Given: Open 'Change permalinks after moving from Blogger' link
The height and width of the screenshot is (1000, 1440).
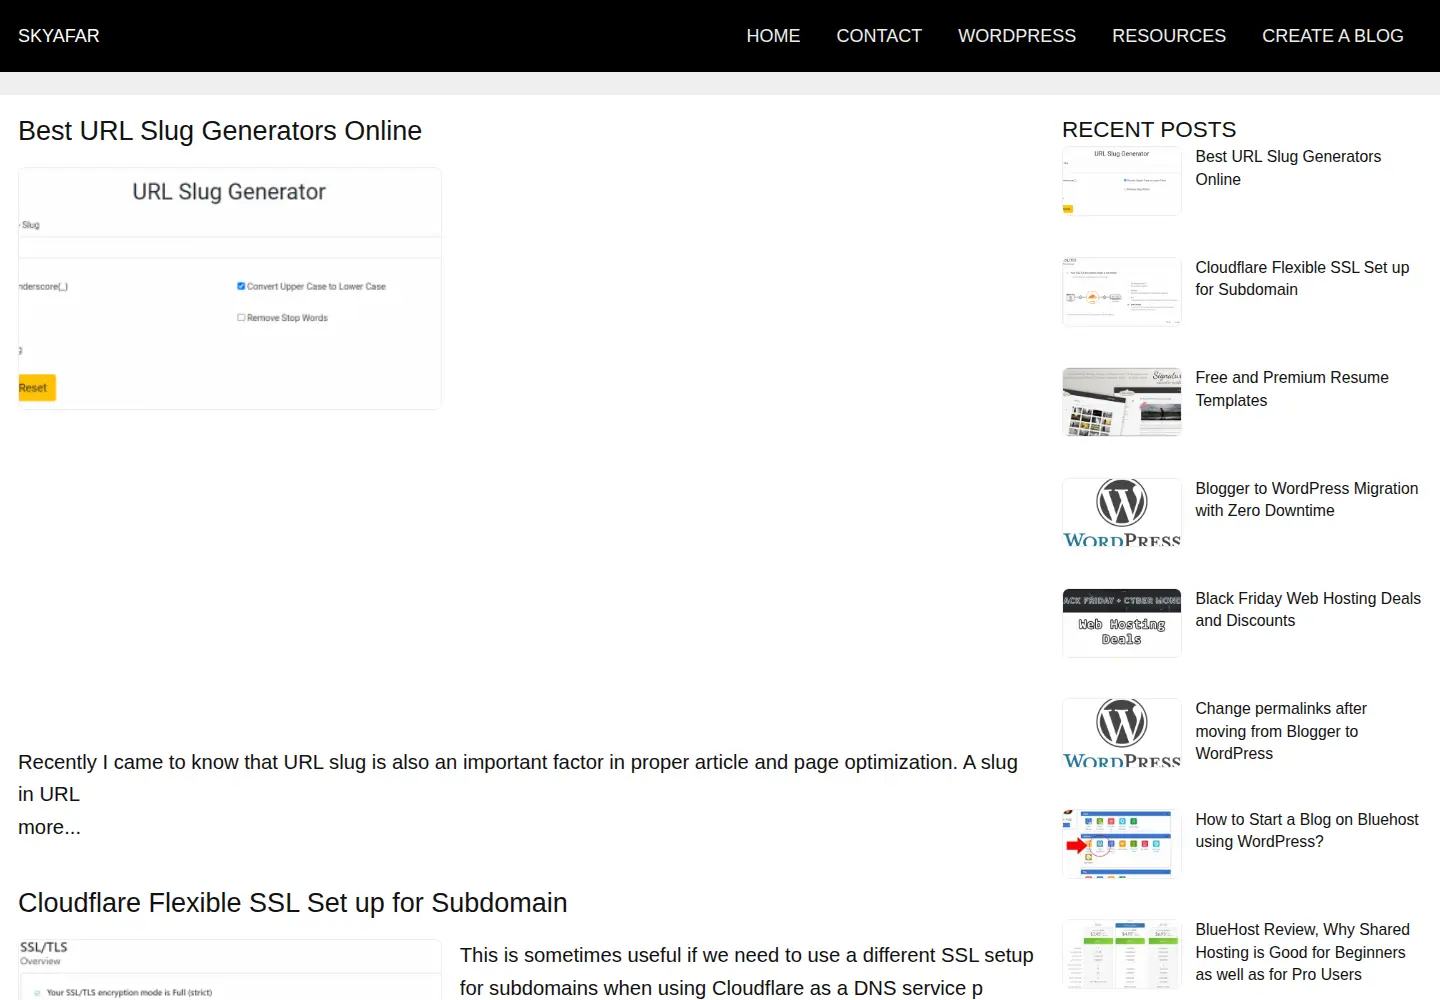Looking at the screenshot, I should point(1281,731).
